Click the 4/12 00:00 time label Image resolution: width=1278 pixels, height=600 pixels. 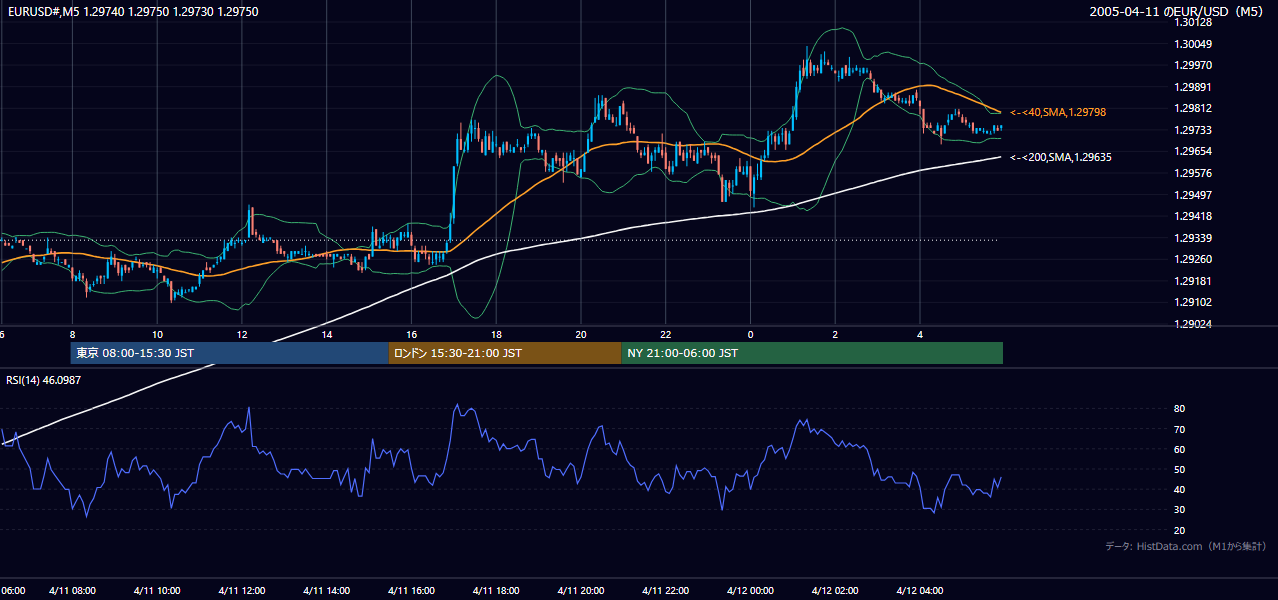coord(751,591)
